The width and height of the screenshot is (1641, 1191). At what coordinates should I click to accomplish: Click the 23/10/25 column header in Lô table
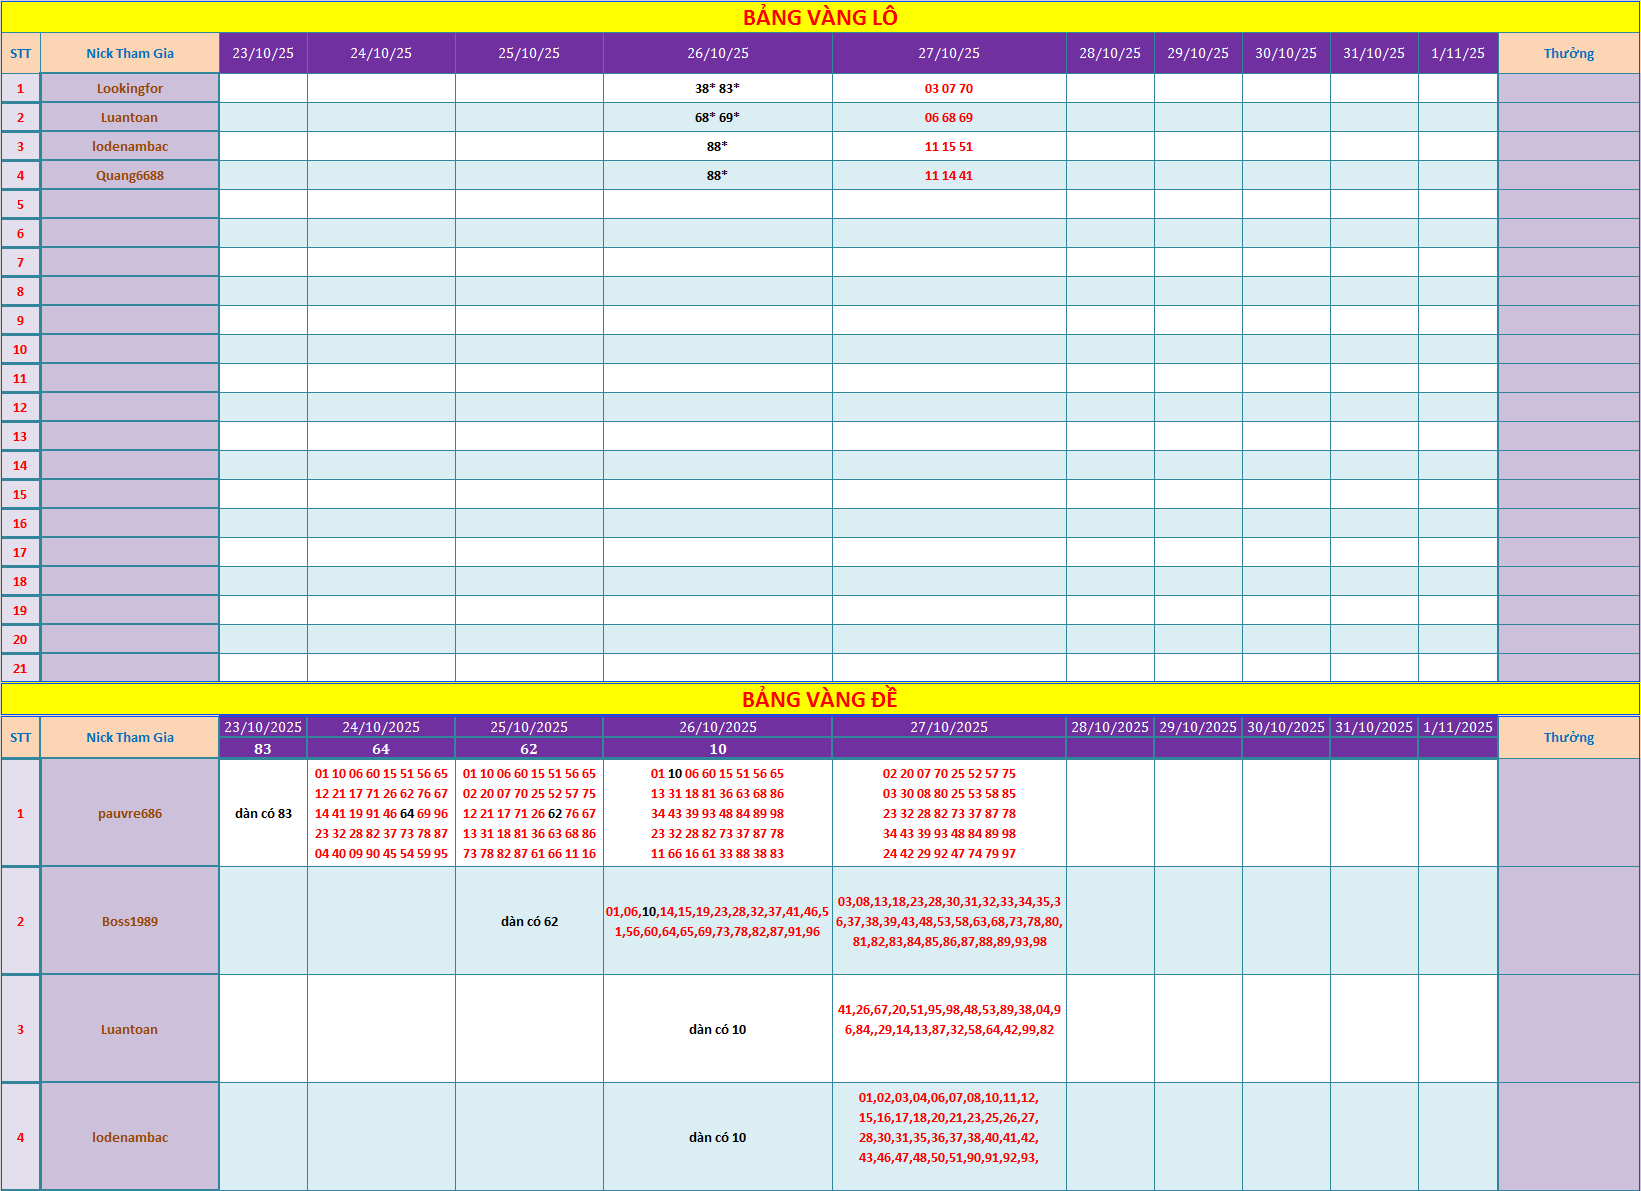(263, 53)
